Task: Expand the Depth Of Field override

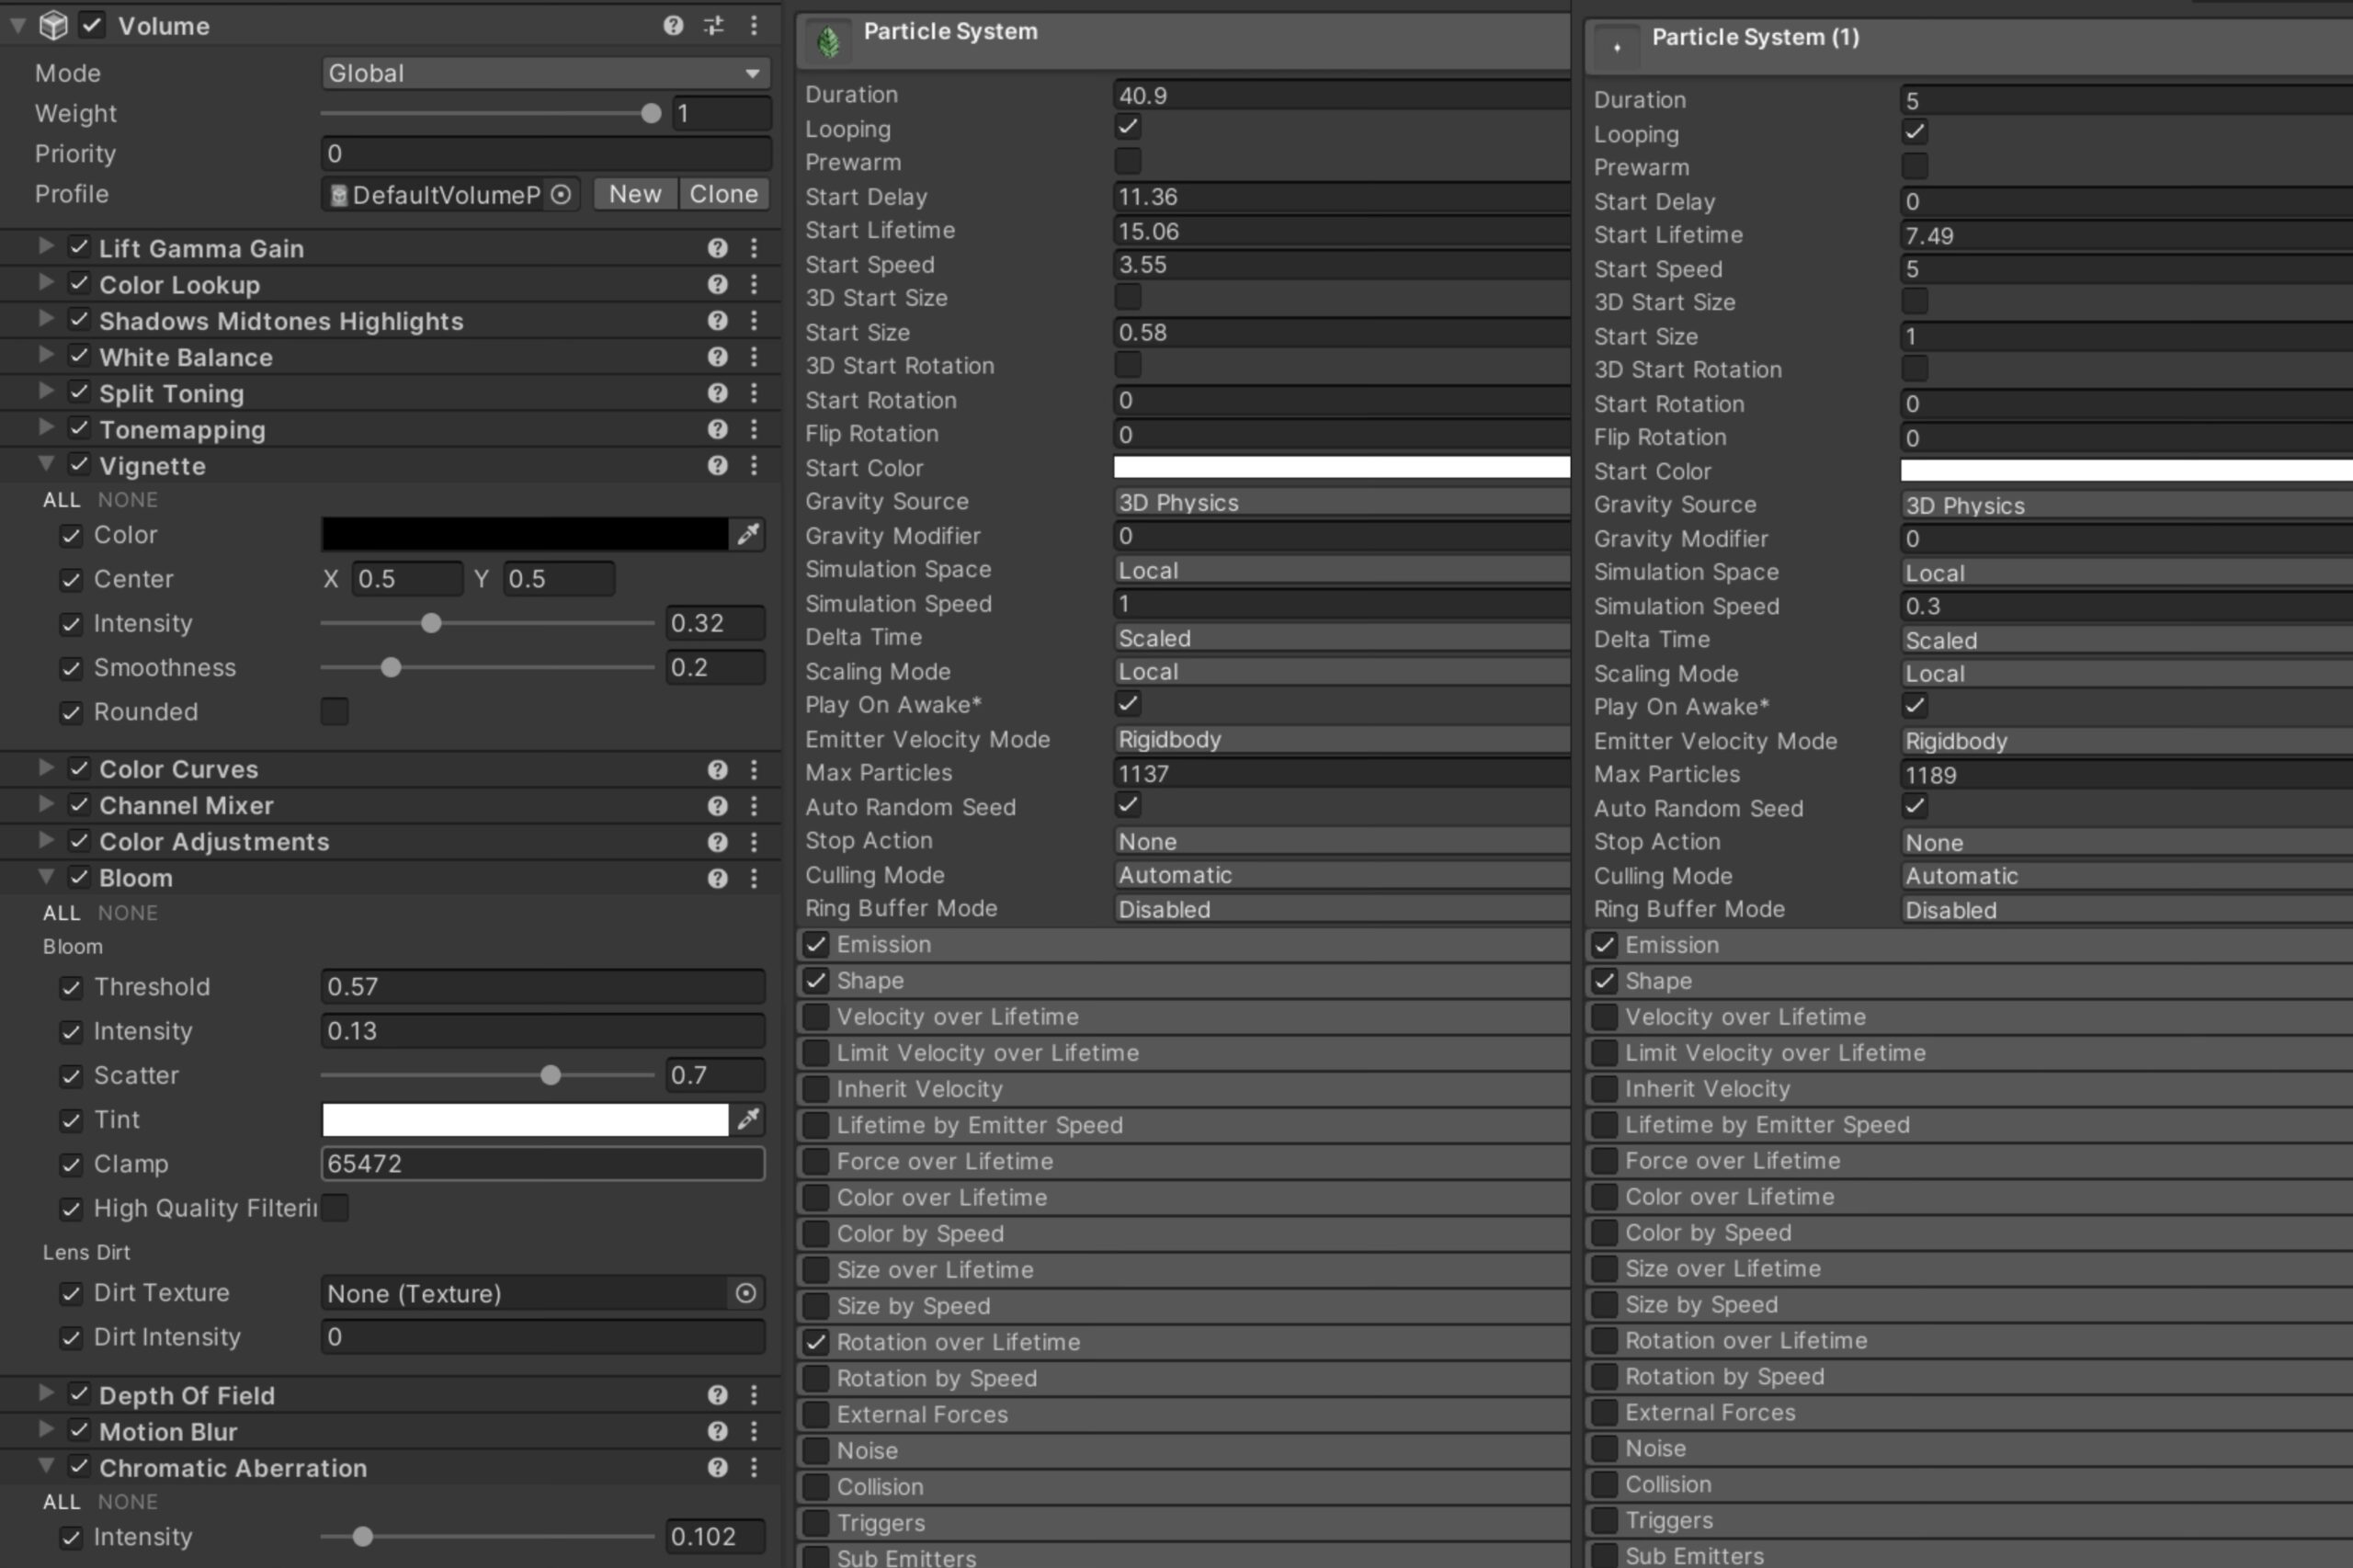Action: click(x=45, y=1393)
